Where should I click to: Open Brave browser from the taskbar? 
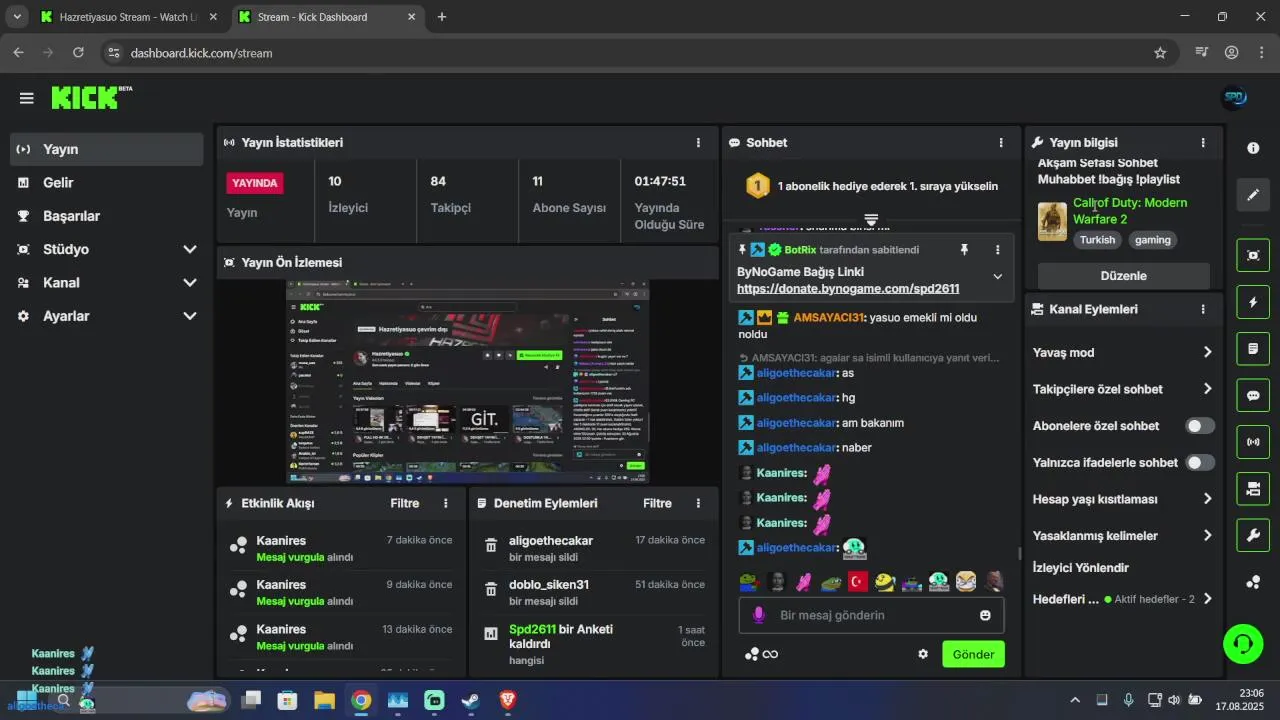[x=507, y=700]
